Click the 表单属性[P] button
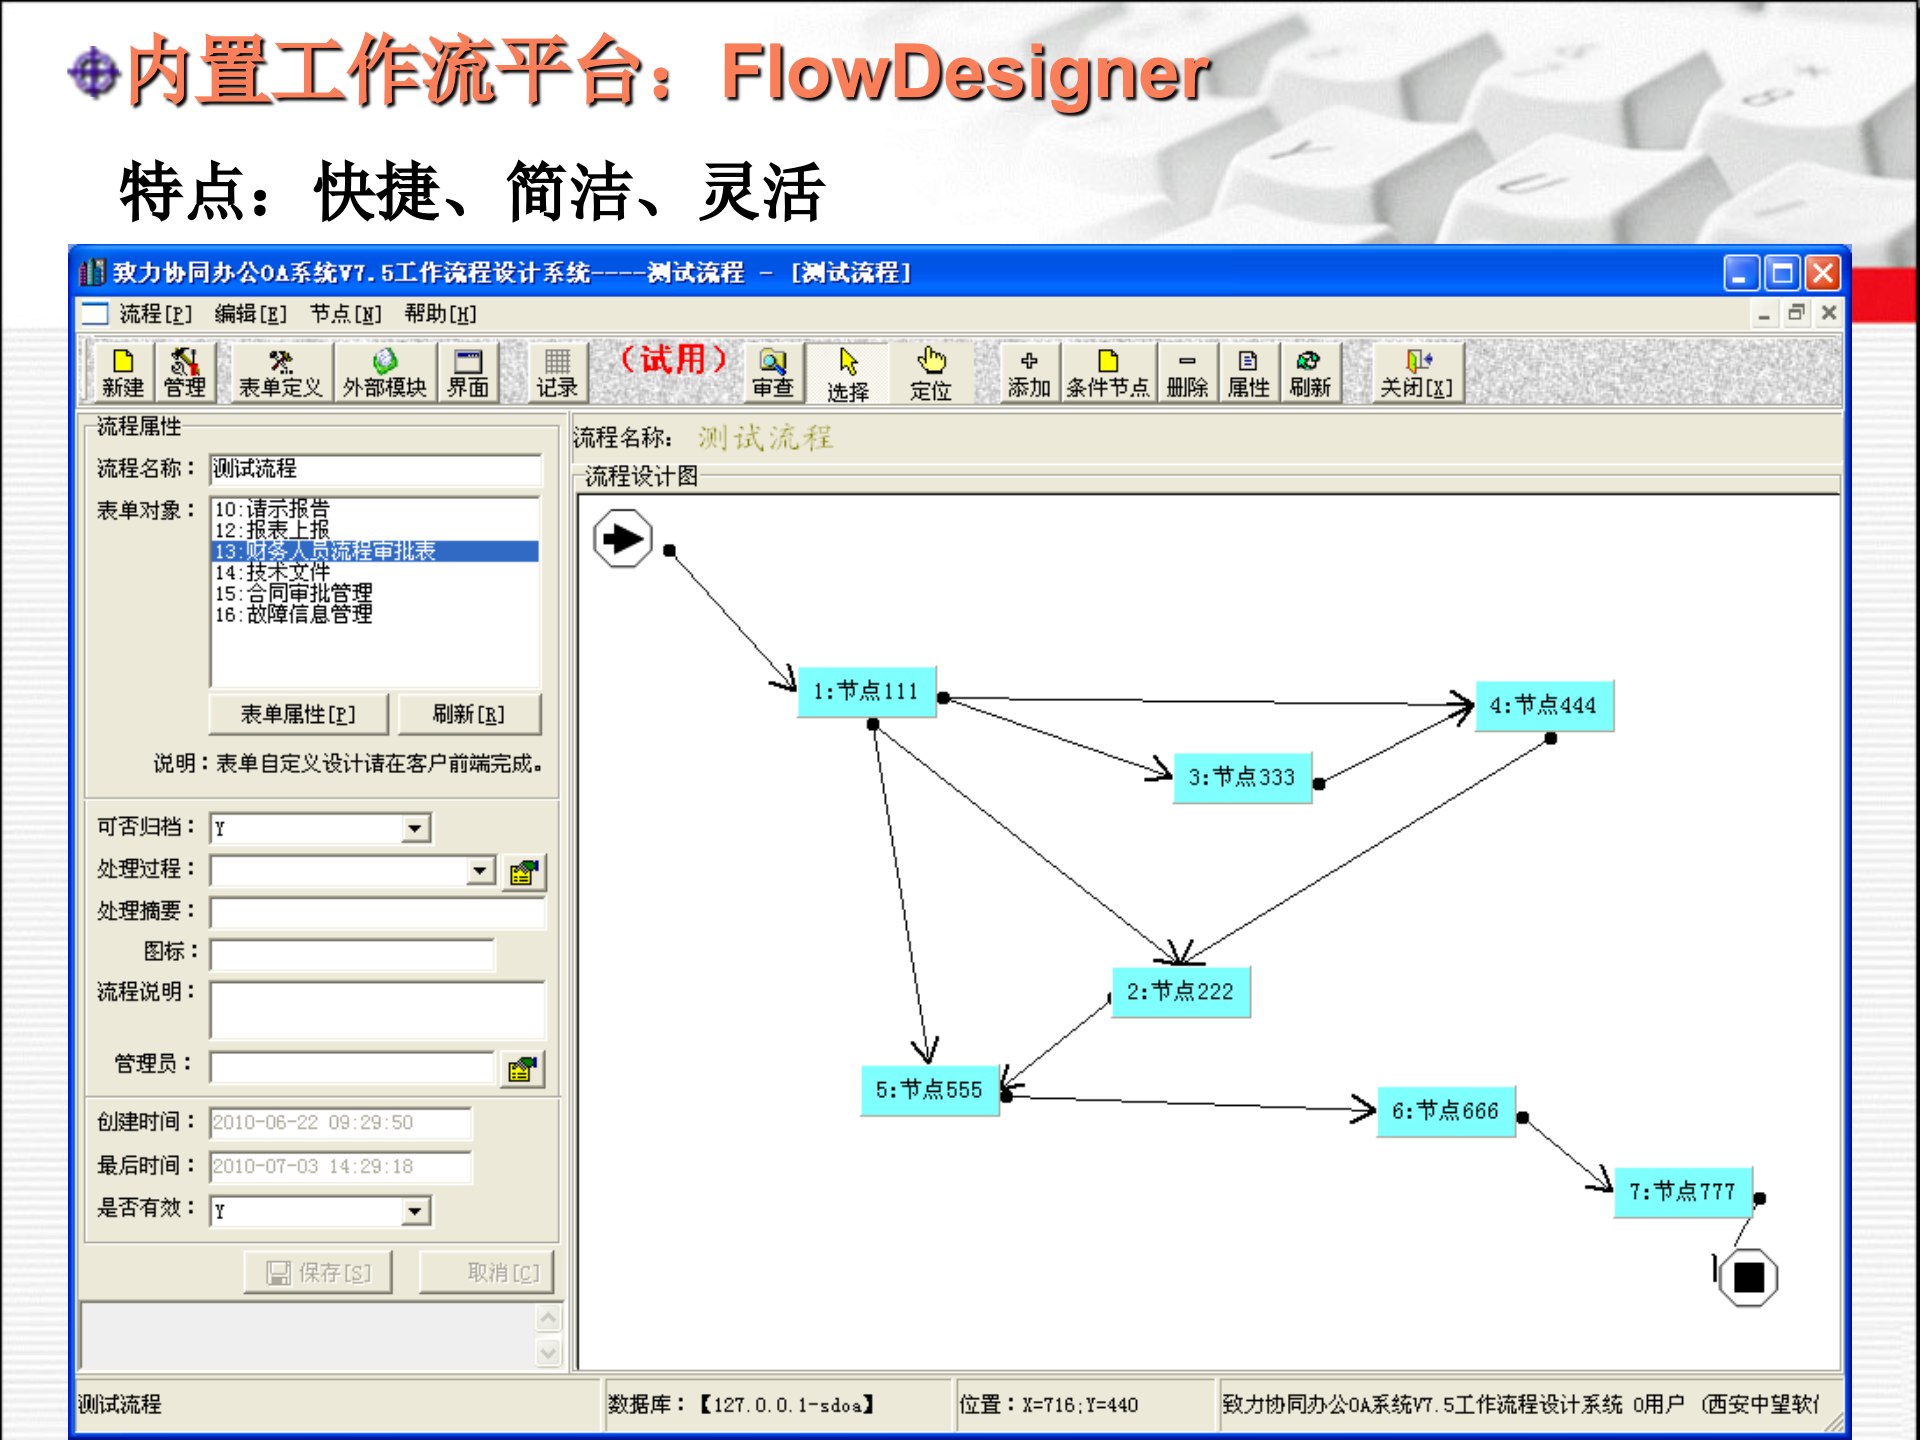 [x=298, y=714]
